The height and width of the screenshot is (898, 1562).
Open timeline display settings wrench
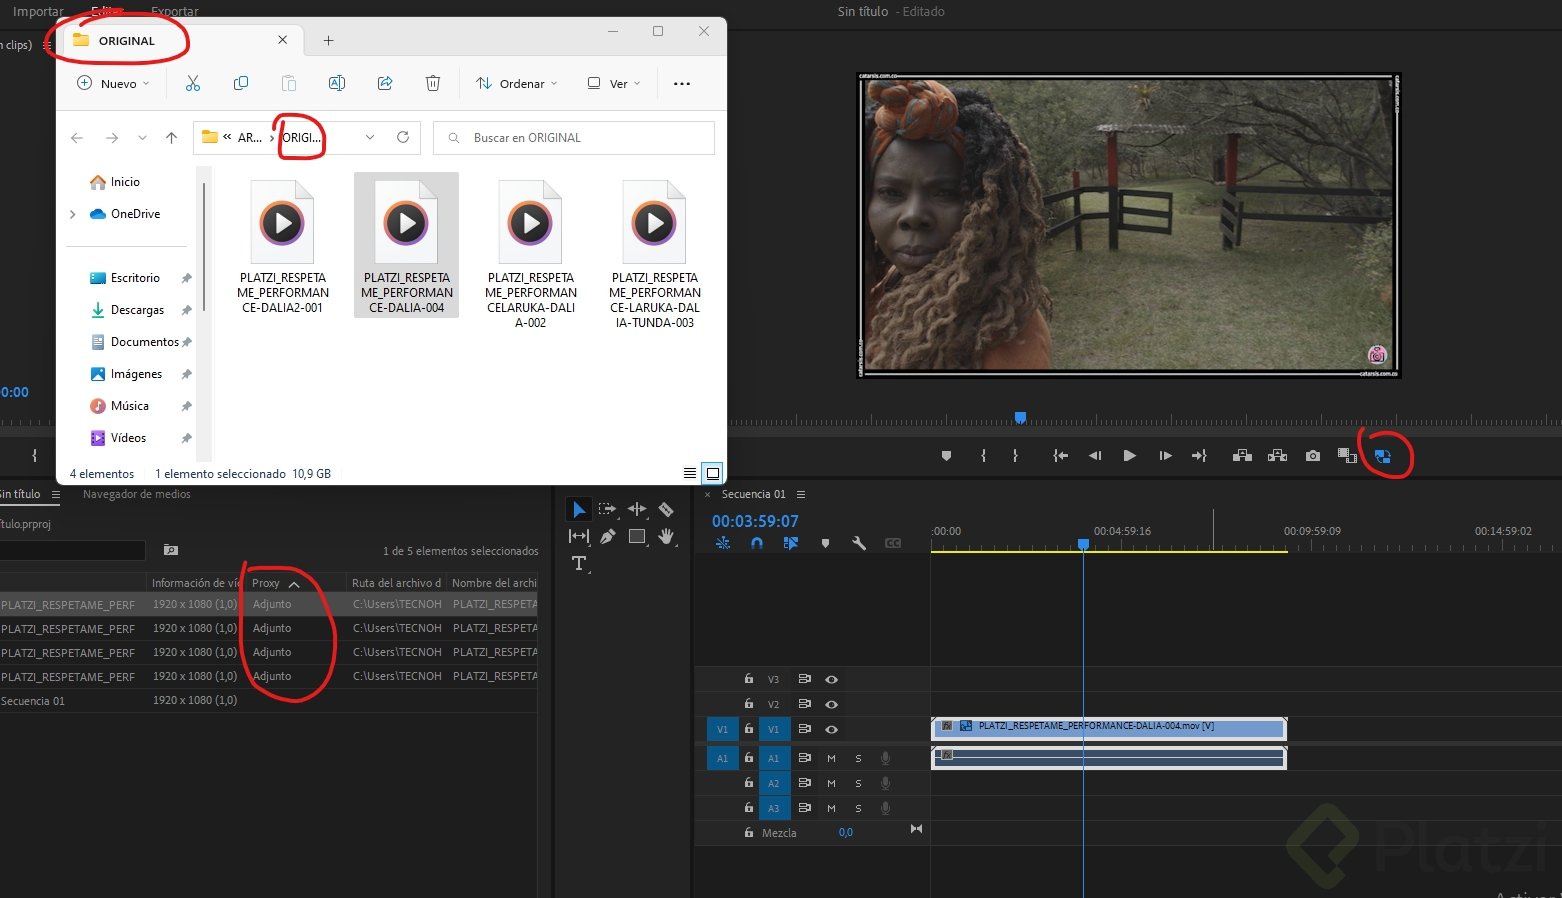click(x=858, y=543)
